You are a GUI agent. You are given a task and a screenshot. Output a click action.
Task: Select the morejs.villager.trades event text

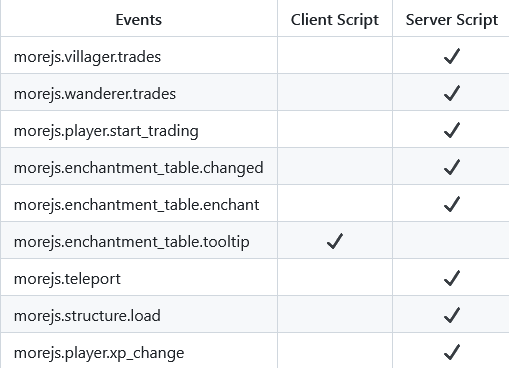87,57
